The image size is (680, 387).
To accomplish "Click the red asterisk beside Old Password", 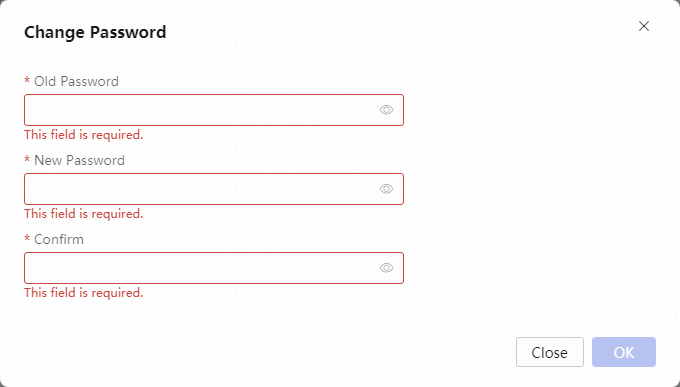I will (27, 80).
